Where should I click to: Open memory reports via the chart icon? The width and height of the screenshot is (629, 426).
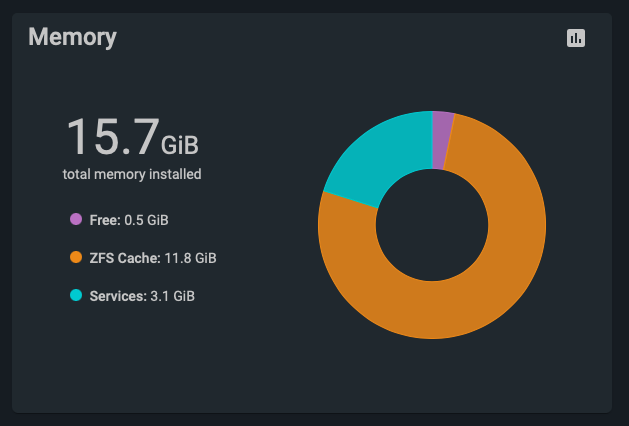pos(575,38)
